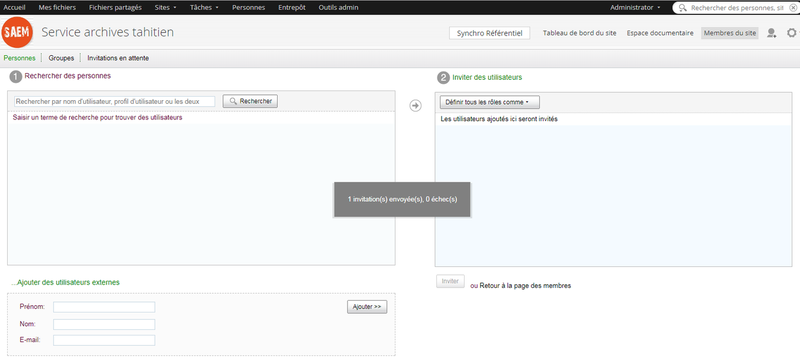Click the Prénom input field
The width and height of the screenshot is (800, 360).
coord(104,307)
